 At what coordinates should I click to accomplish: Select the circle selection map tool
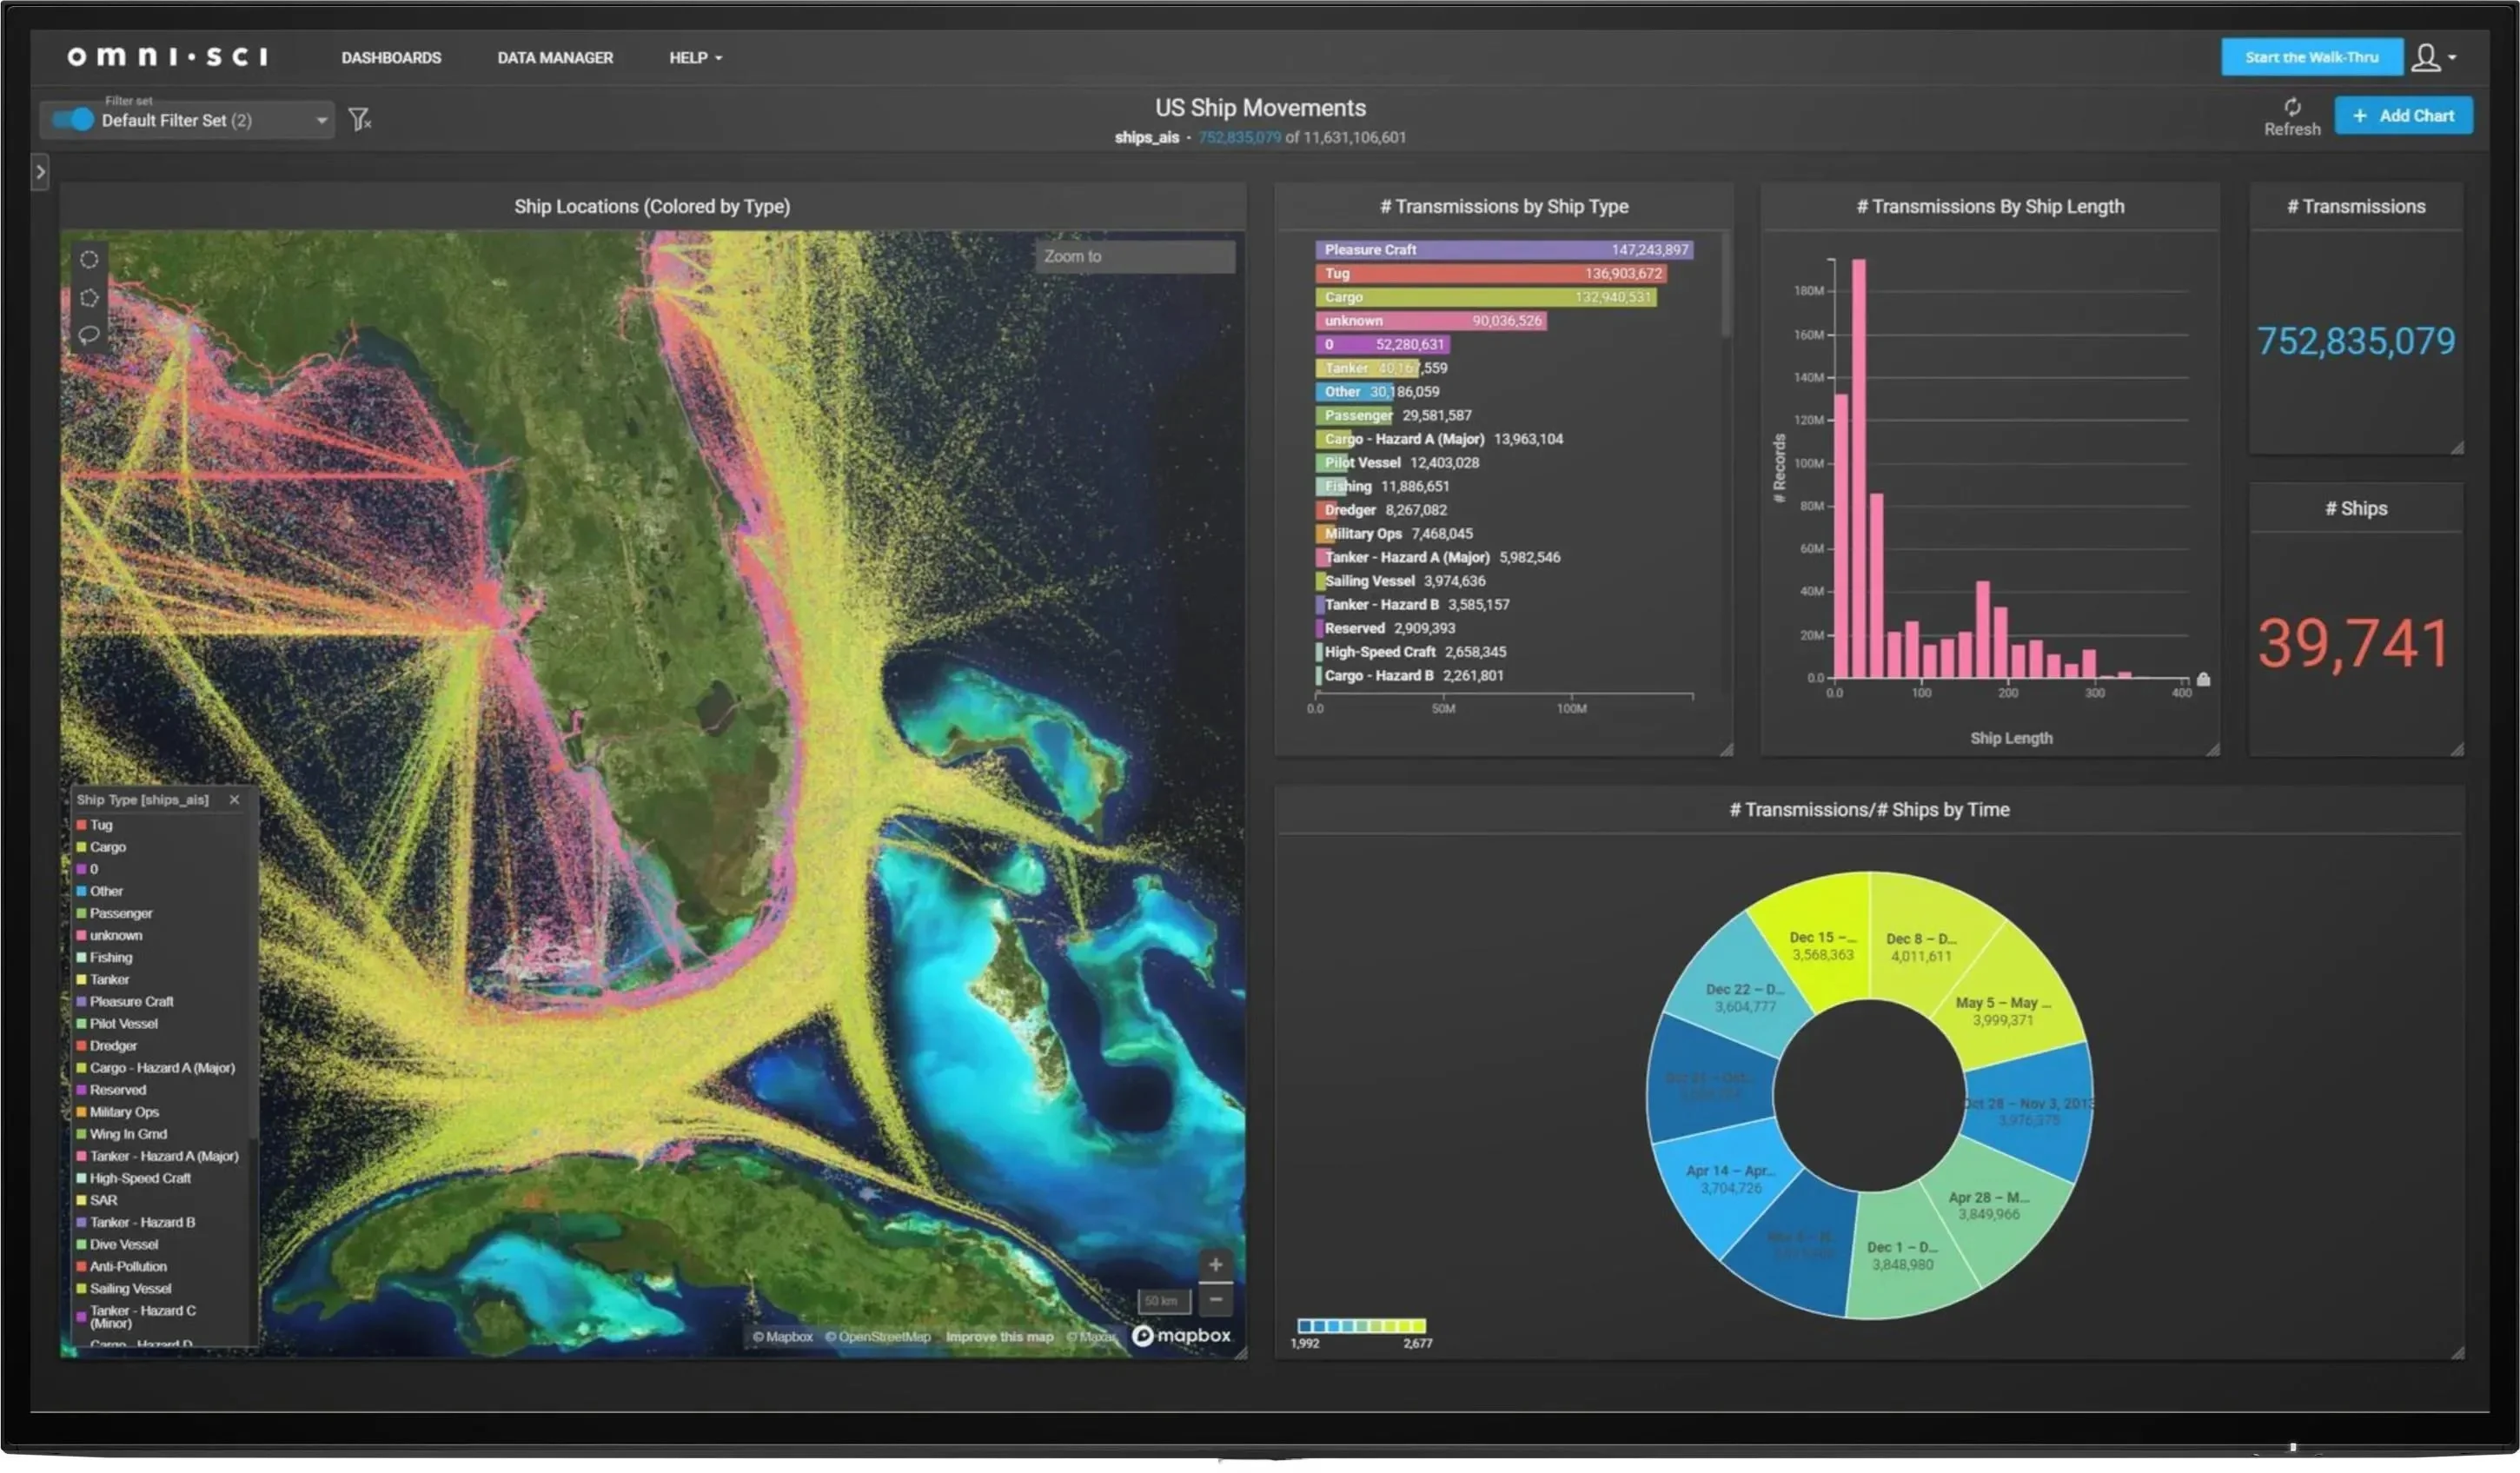[89, 260]
